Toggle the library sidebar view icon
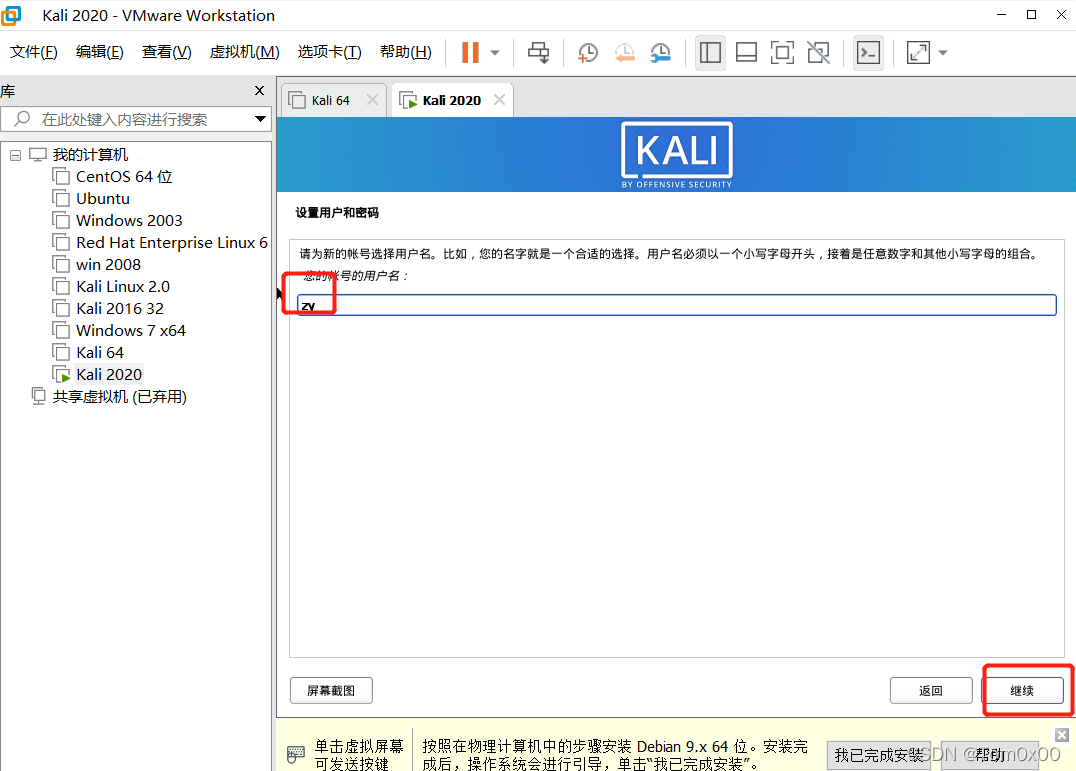Screen dimensions: 1076x771 [710, 52]
